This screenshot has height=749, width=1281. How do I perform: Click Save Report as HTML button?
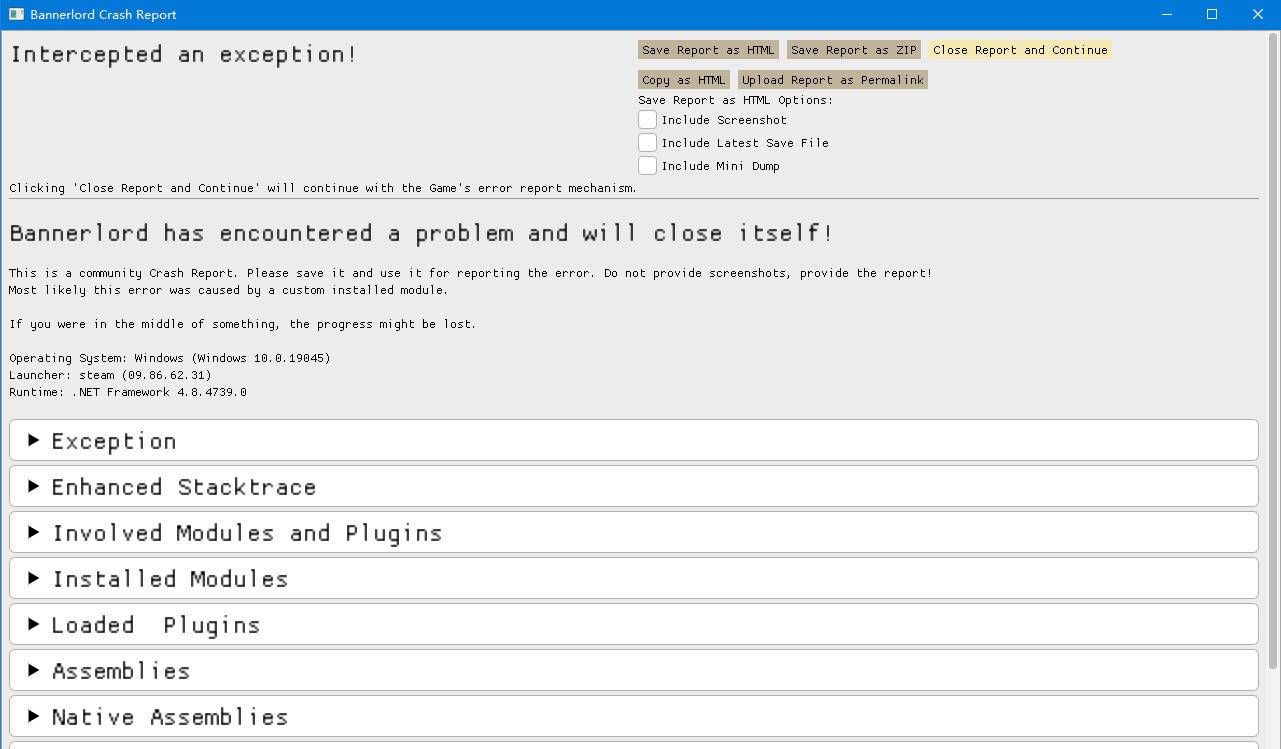708,50
